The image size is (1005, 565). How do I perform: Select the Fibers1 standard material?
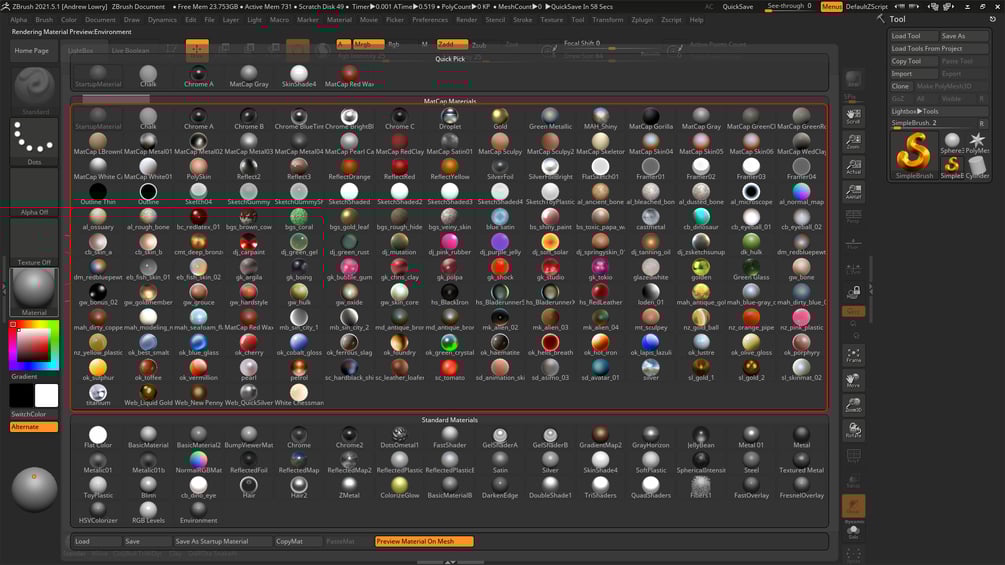tap(701, 485)
